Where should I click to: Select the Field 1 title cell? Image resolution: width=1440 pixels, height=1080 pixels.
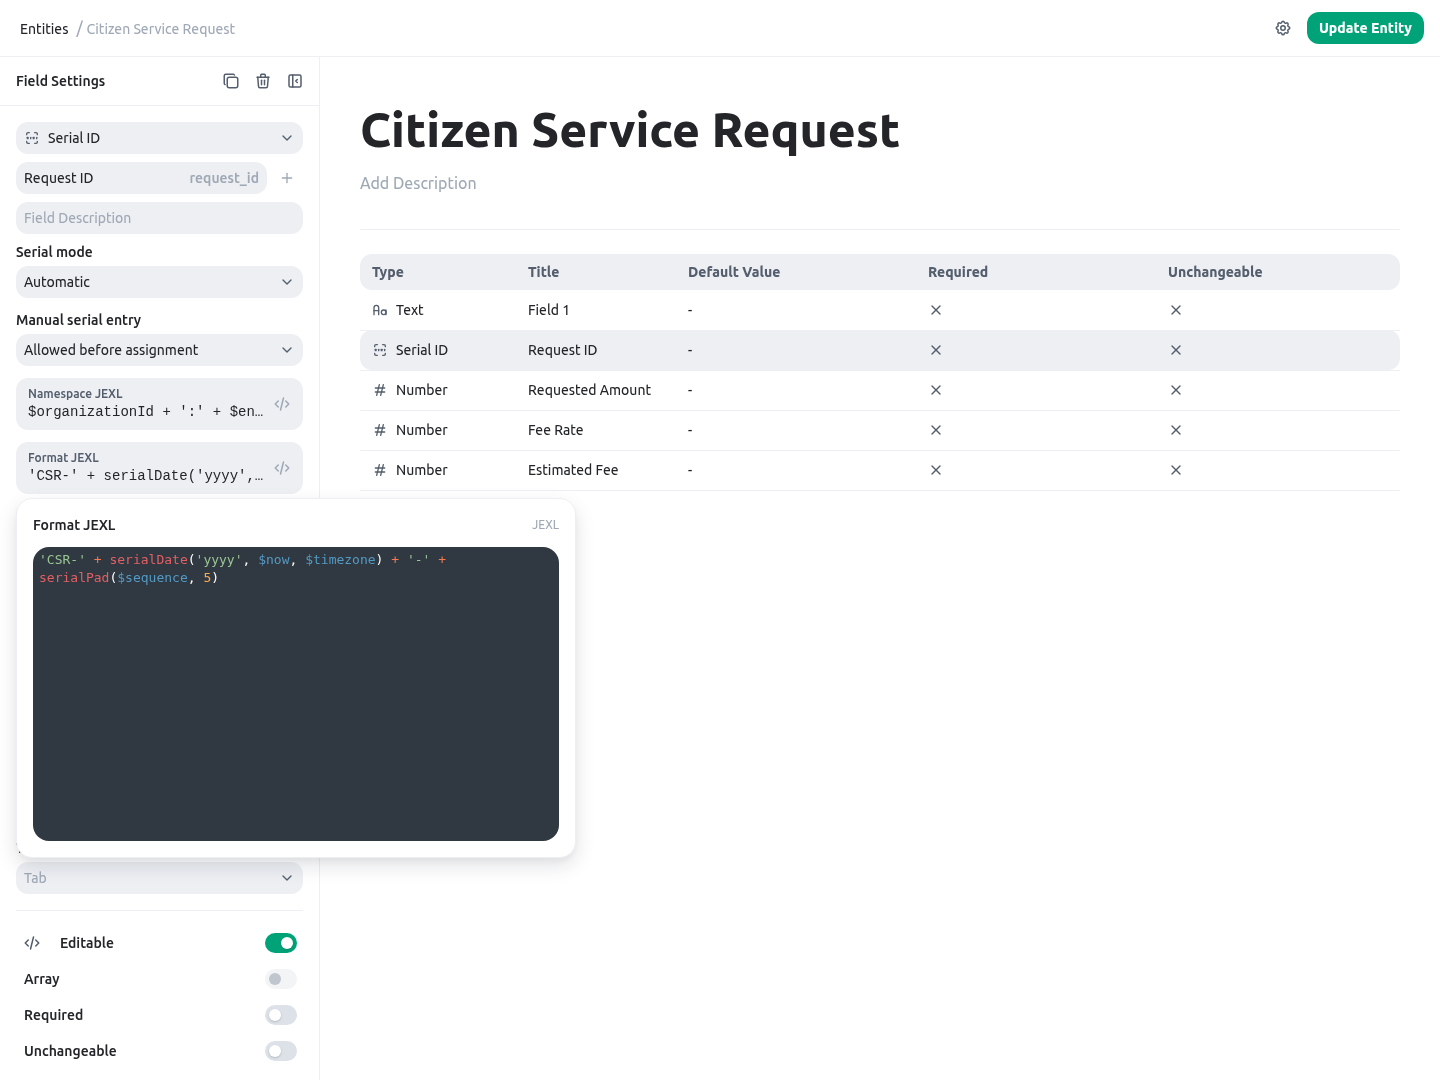tap(548, 310)
